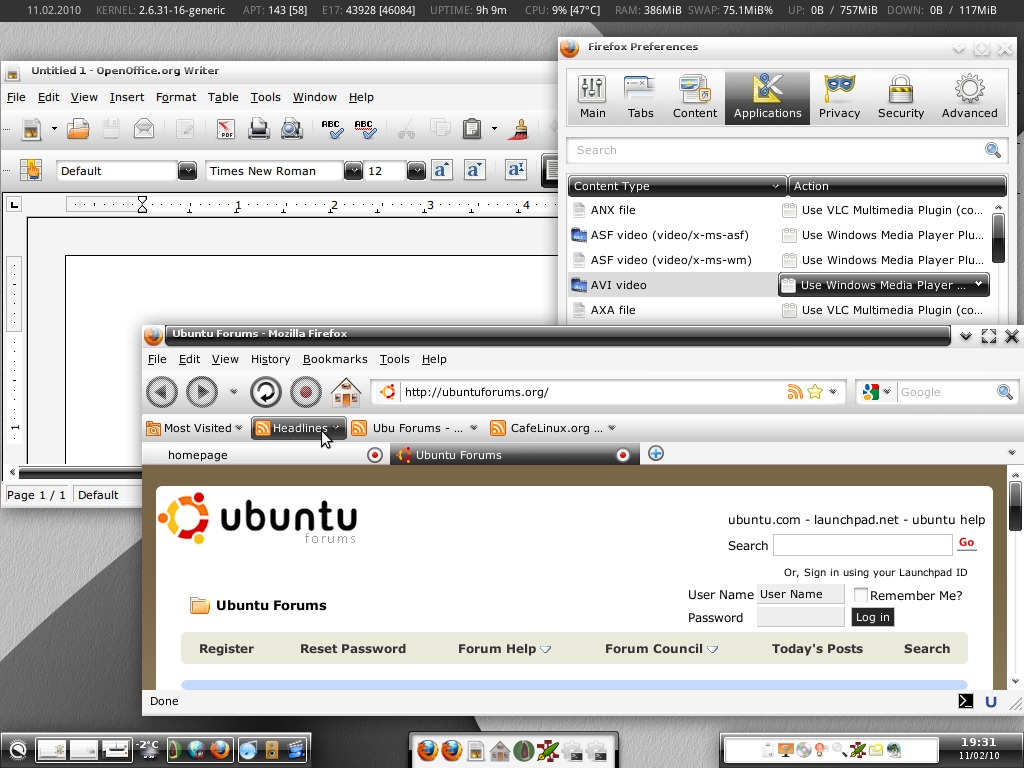Image resolution: width=1024 pixels, height=768 pixels.
Task: Open the Bookmarks menu in Firefox
Action: tap(335, 359)
